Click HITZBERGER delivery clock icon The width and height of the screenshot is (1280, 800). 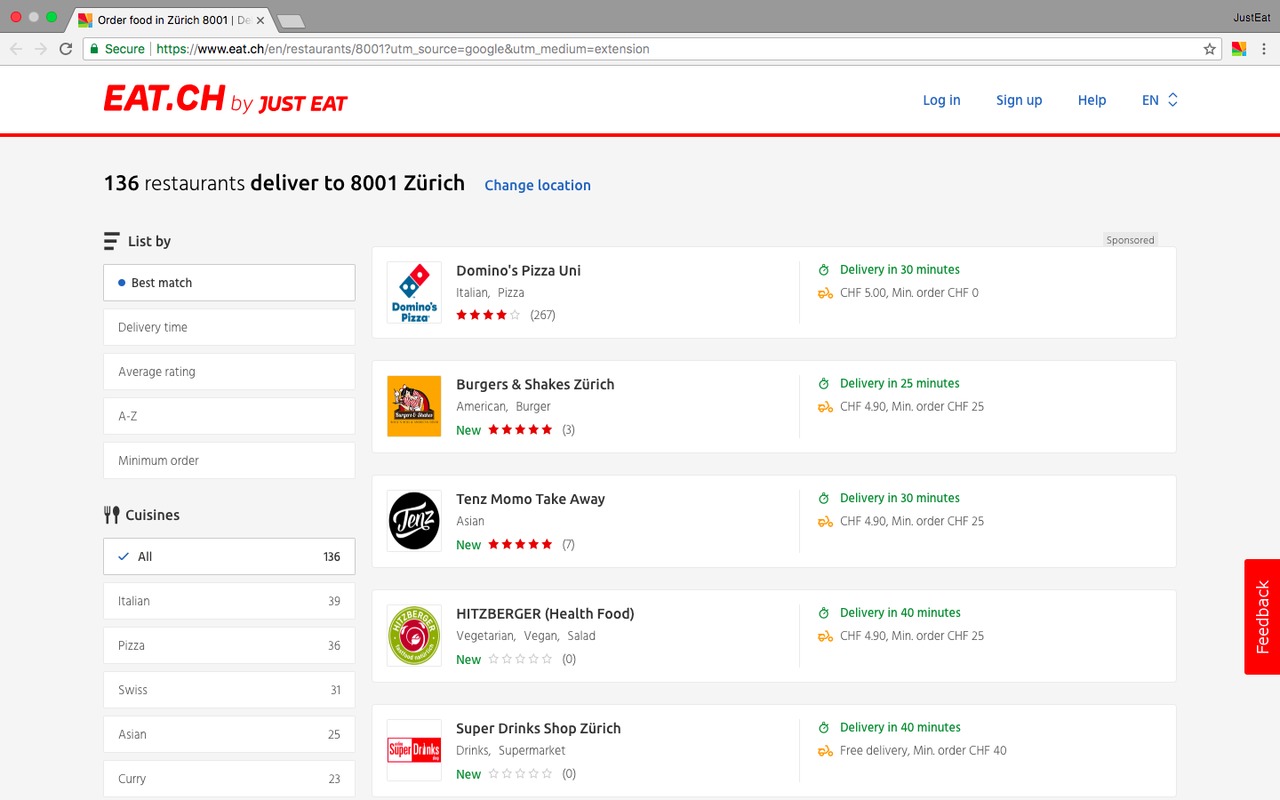click(824, 613)
